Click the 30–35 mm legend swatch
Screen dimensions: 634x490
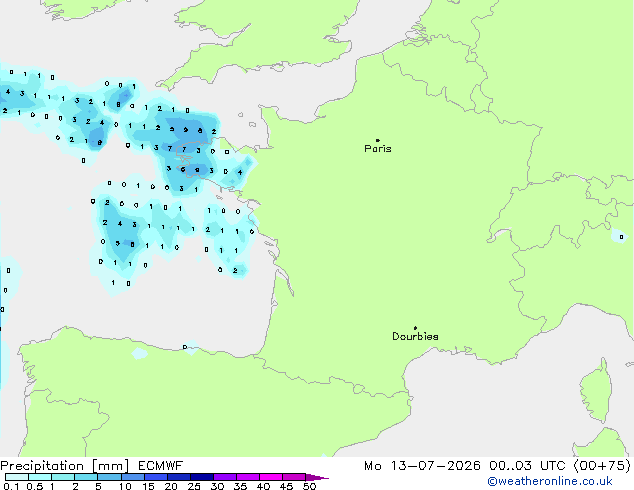click(x=224, y=477)
